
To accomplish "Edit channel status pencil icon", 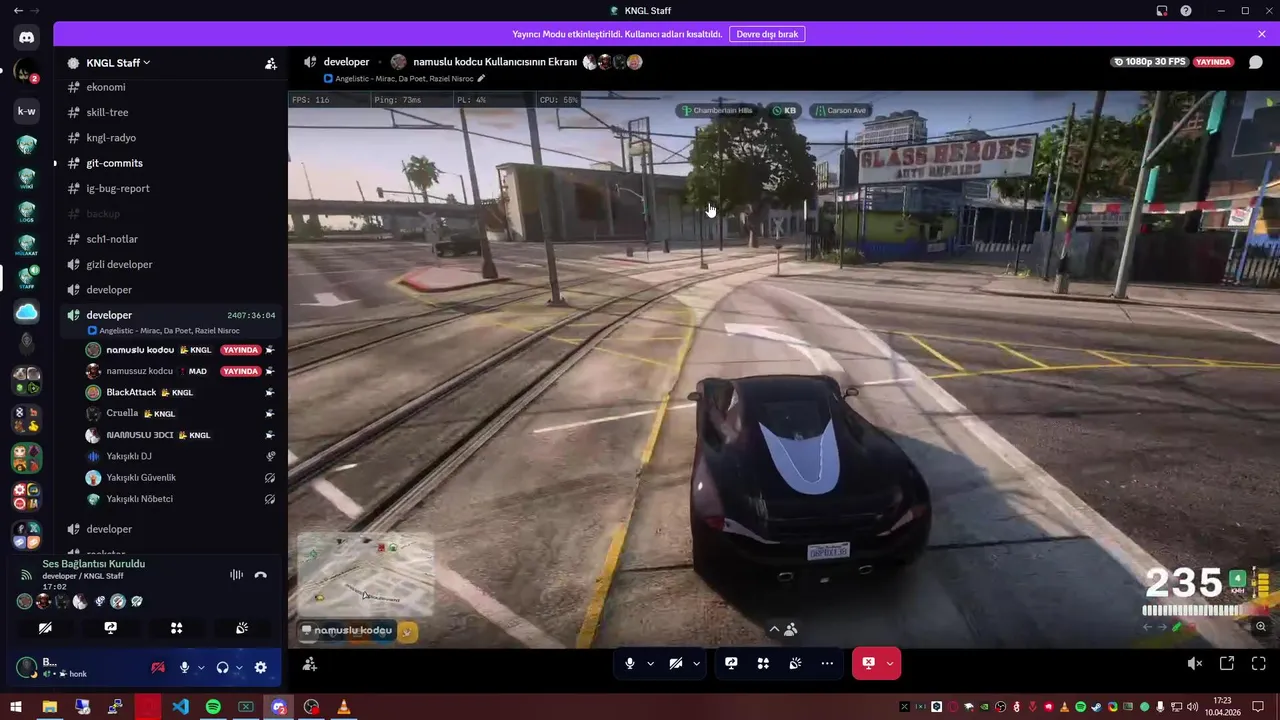I will (x=481, y=78).
